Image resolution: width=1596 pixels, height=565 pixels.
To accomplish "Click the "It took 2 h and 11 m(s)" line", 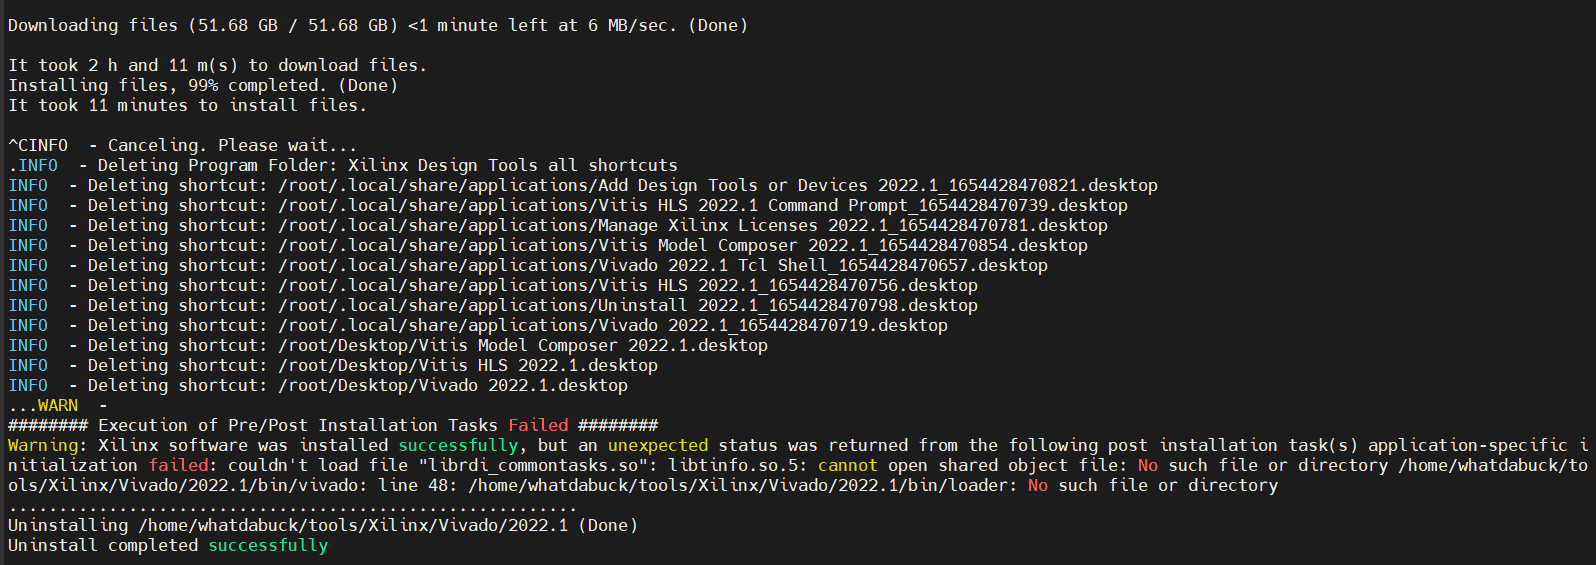I will tap(217, 65).
